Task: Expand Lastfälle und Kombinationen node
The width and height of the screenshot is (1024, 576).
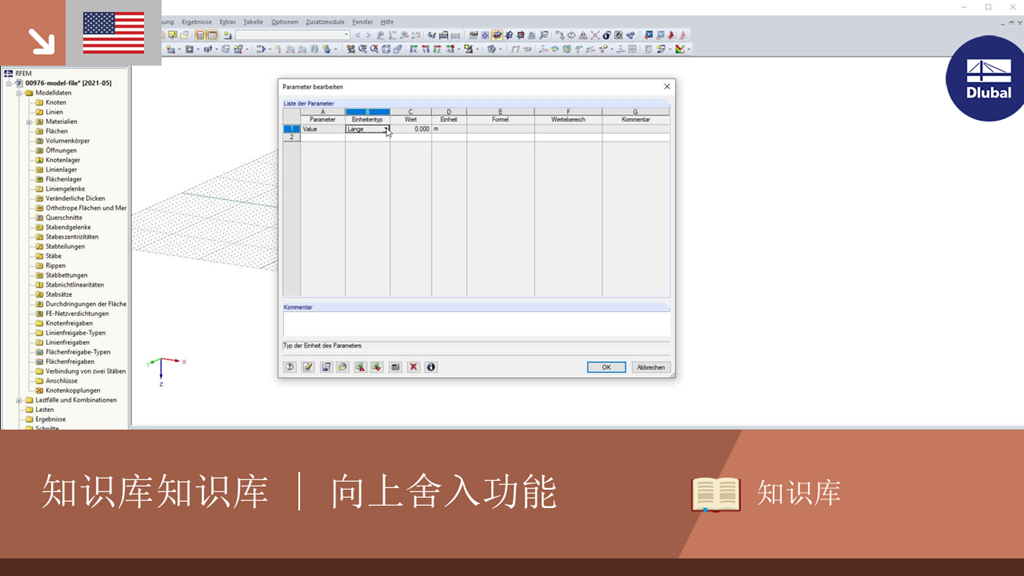Action: click(19, 400)
